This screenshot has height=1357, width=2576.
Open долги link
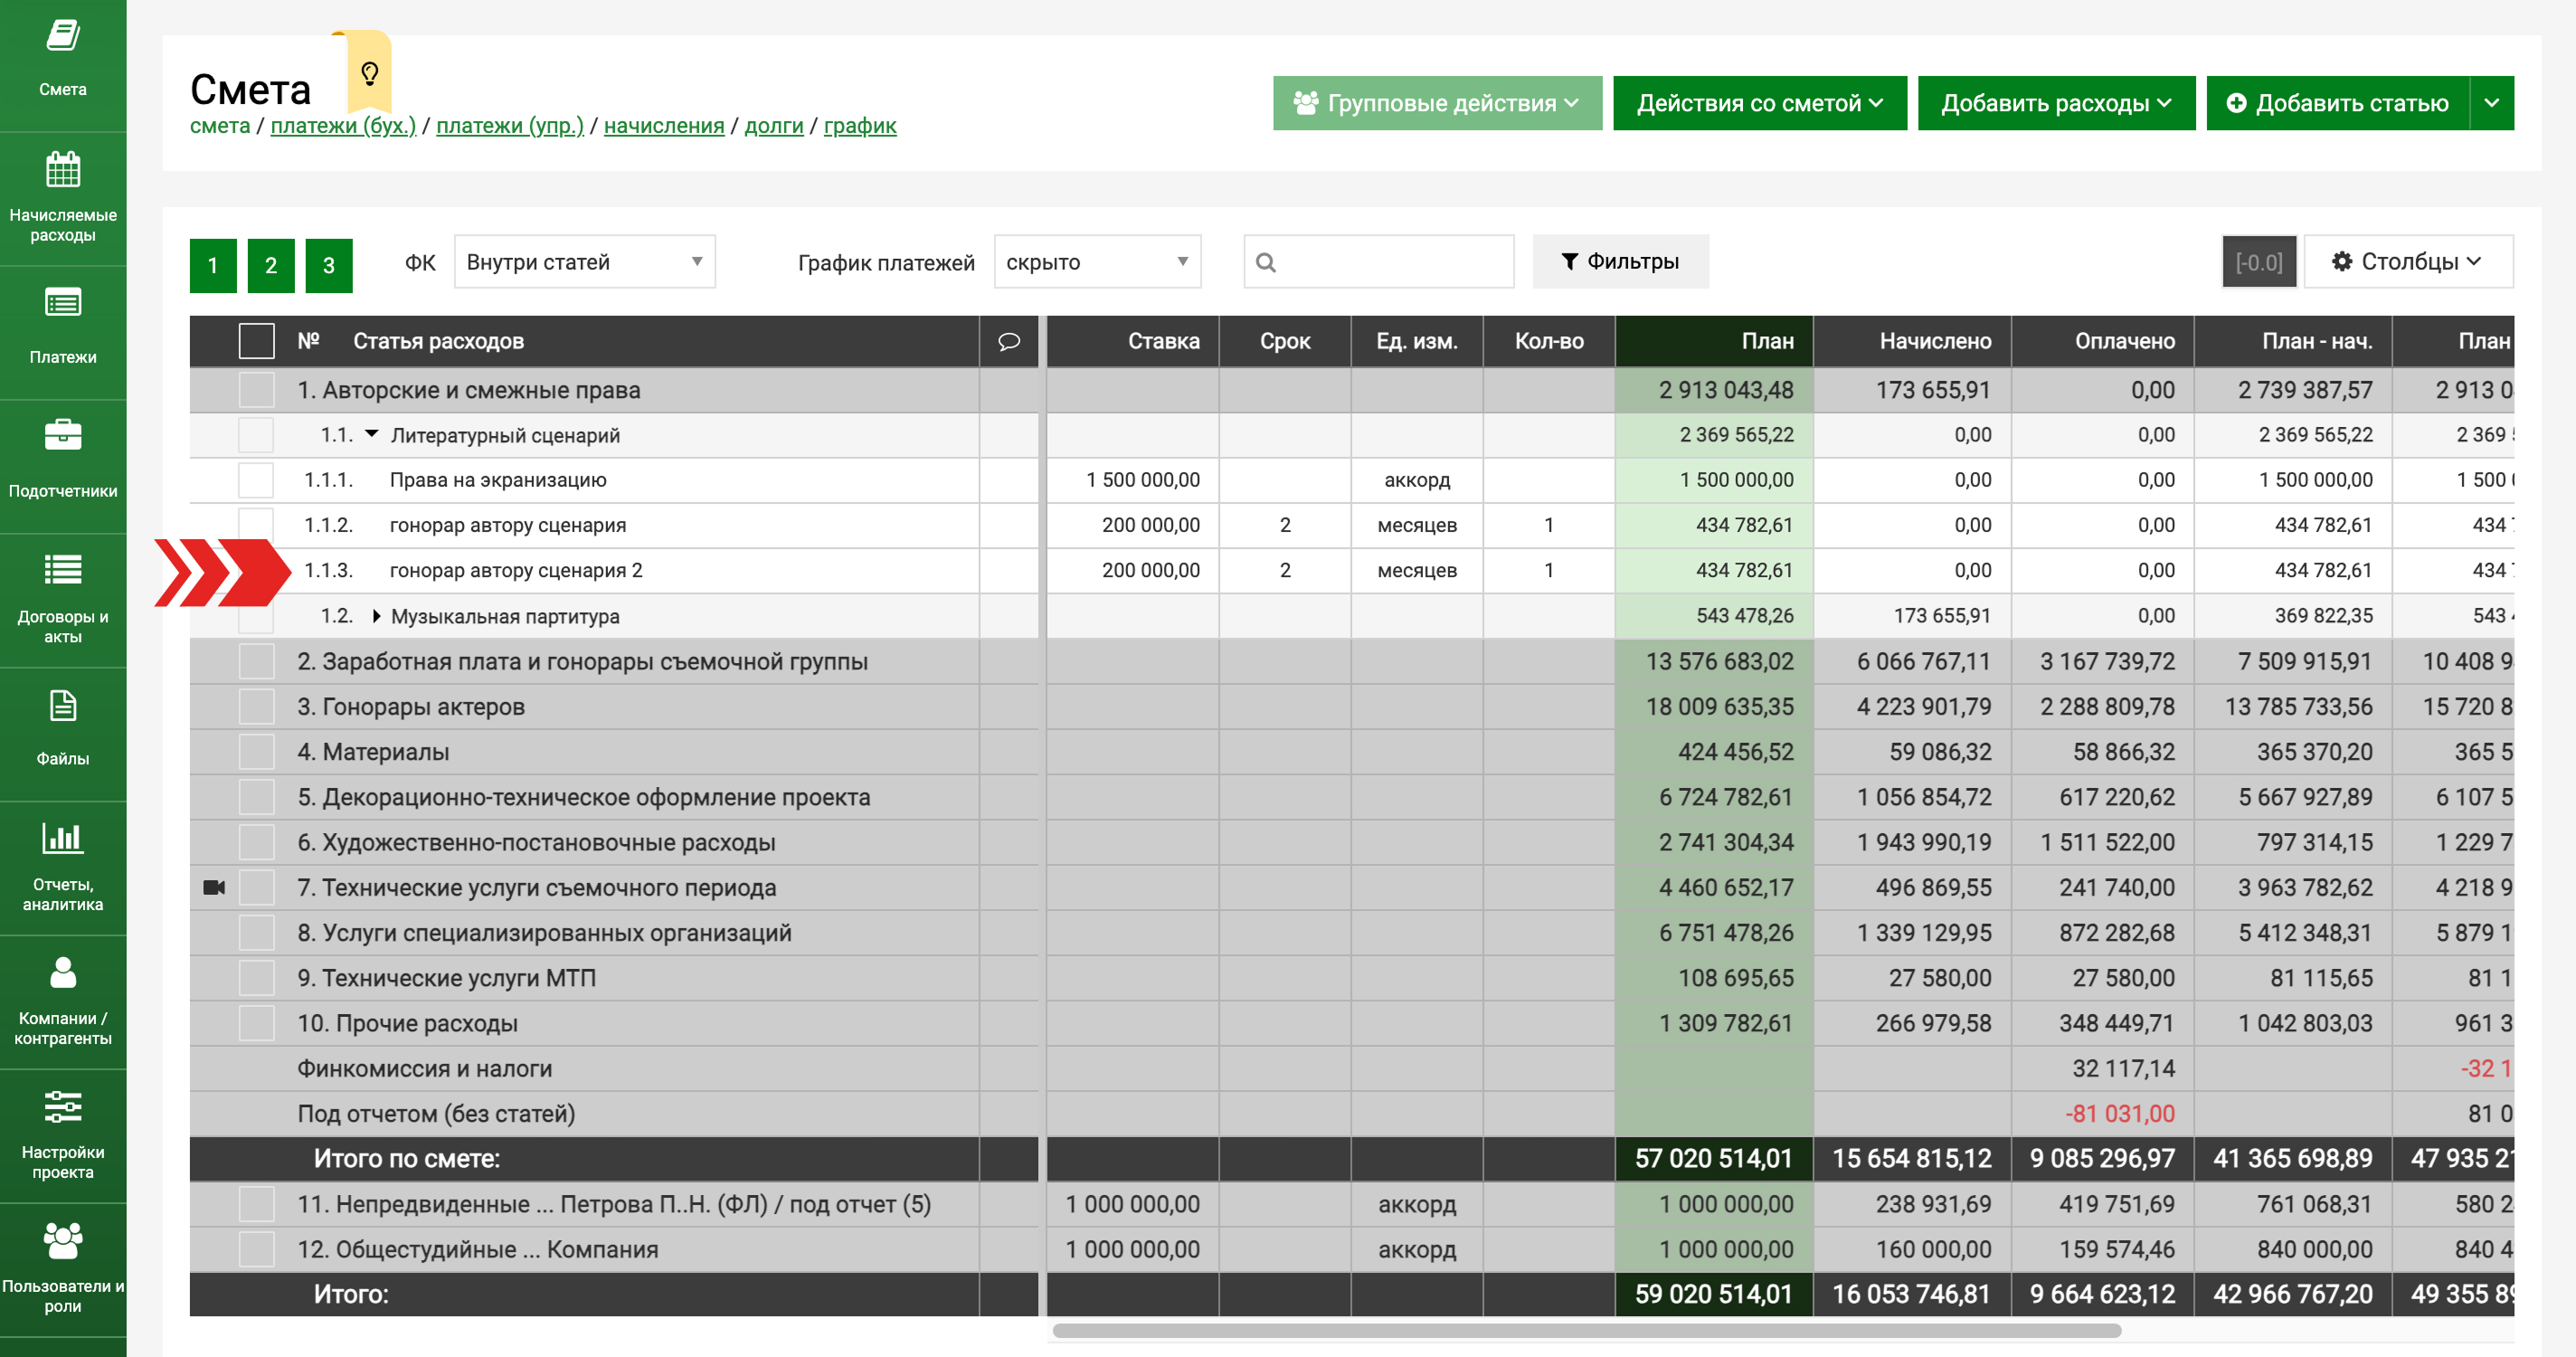click(774, 126)
